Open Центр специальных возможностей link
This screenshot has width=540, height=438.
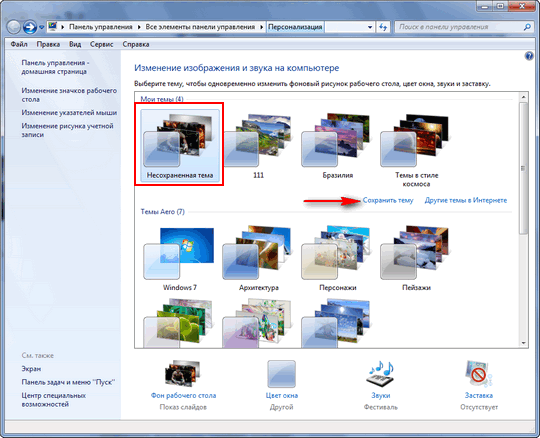(54, 400)
